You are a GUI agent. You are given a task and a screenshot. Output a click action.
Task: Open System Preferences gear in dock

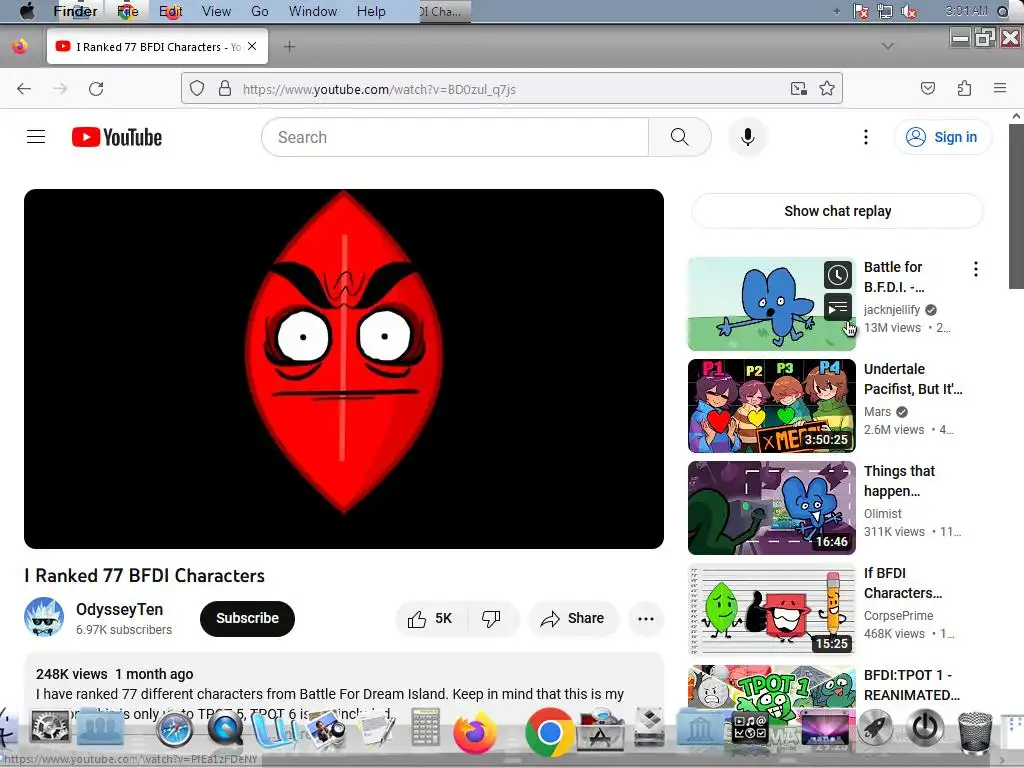coord(50,727)
